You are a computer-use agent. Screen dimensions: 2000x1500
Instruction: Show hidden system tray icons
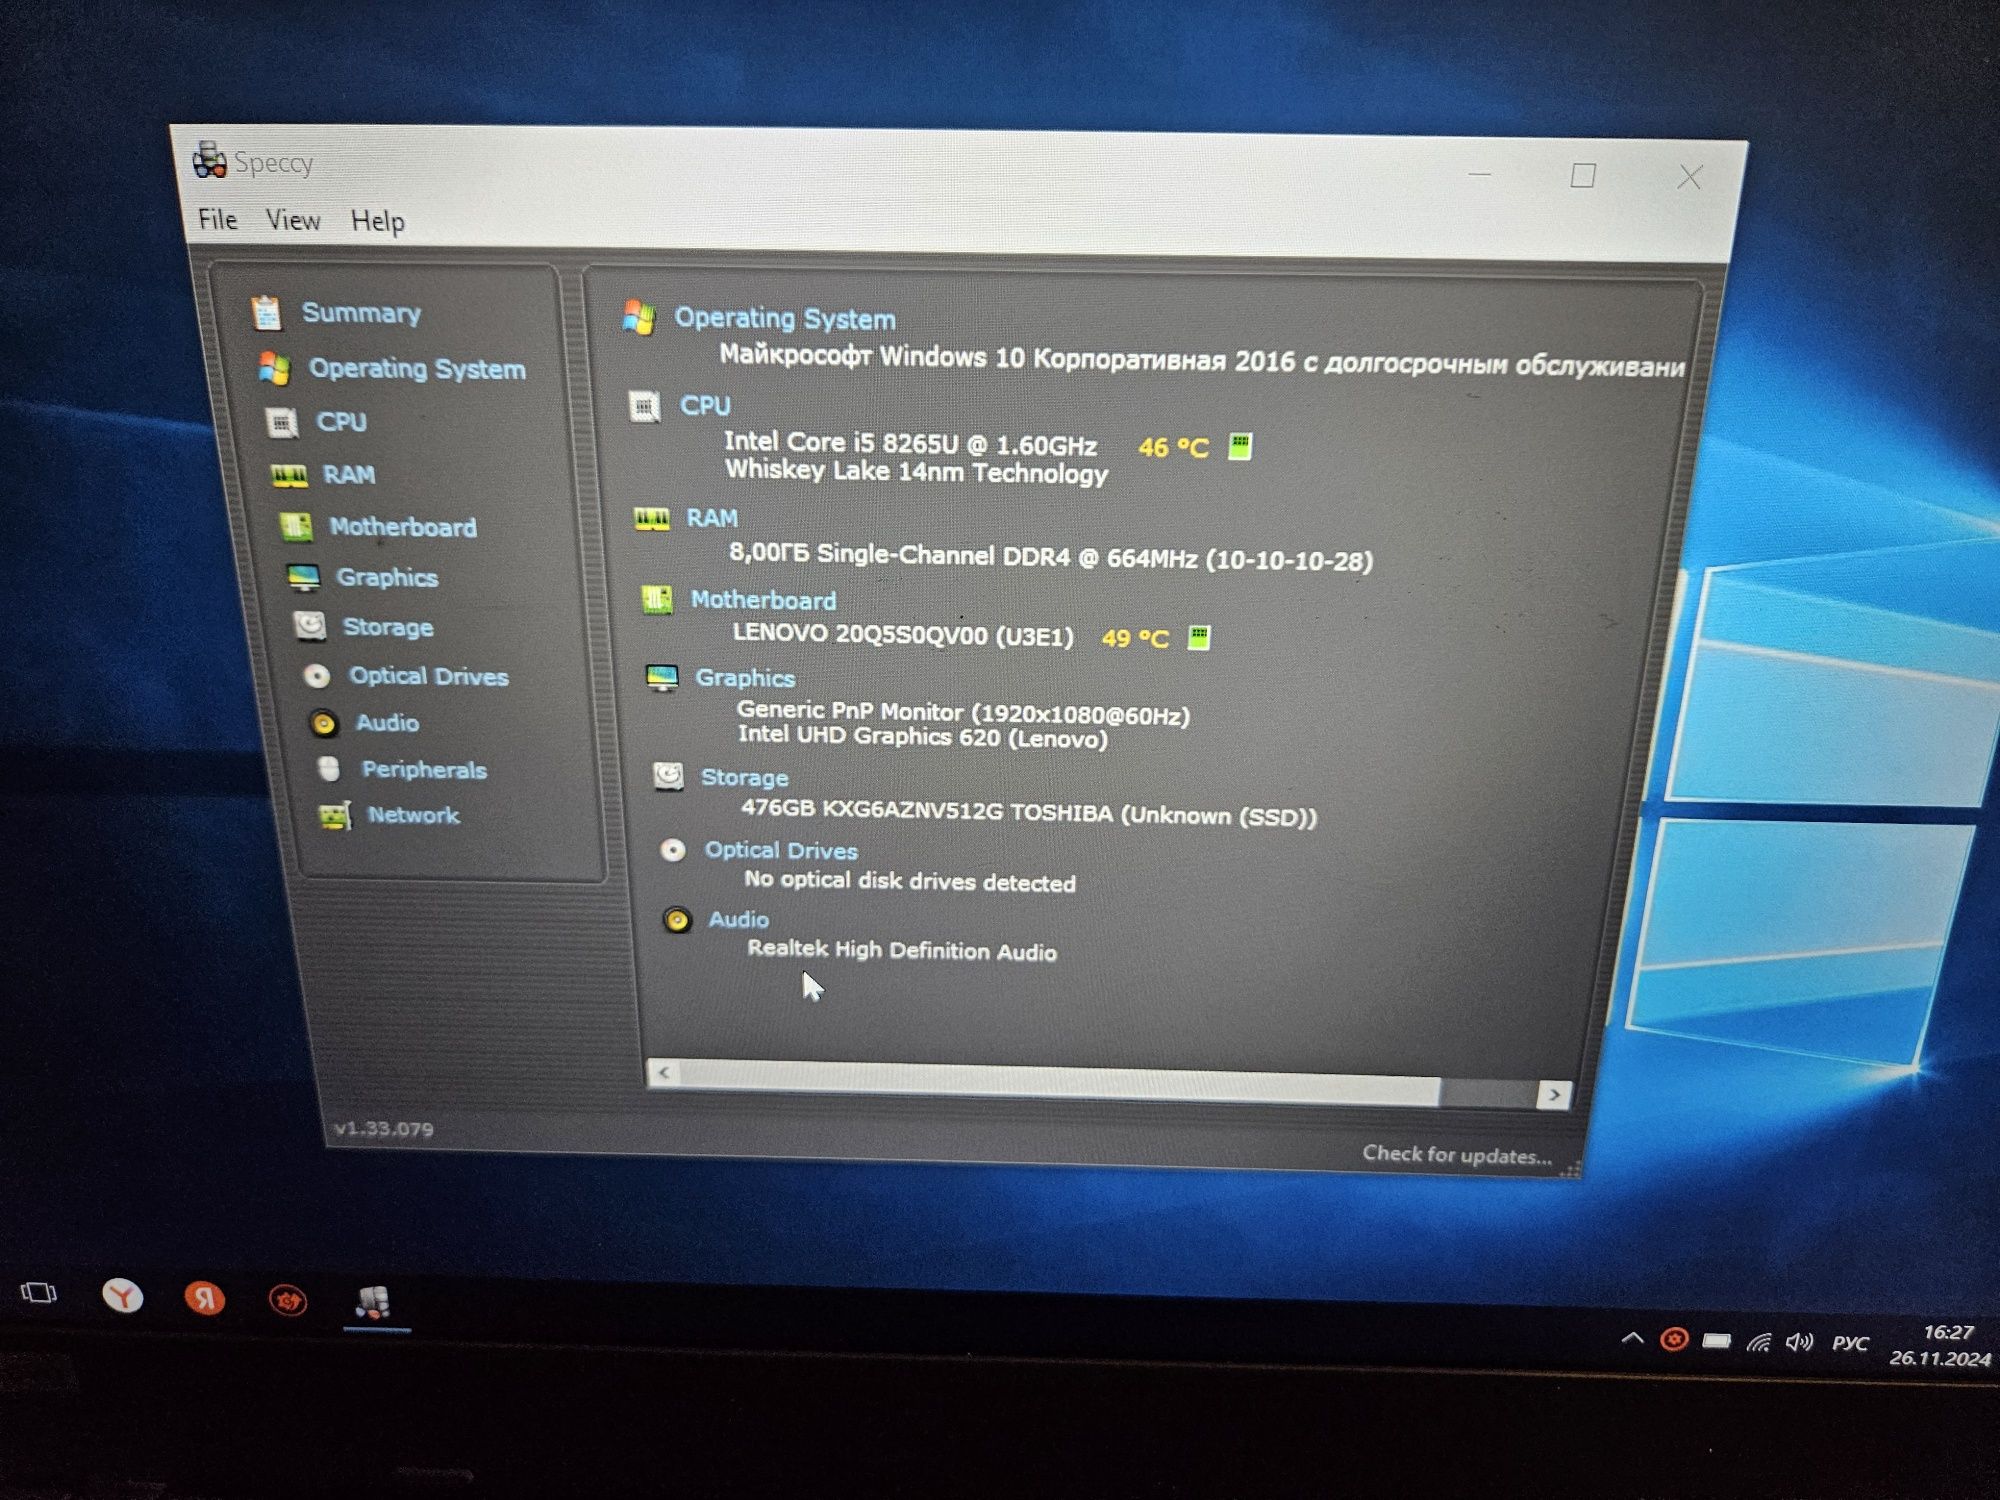(1631, 1338)
